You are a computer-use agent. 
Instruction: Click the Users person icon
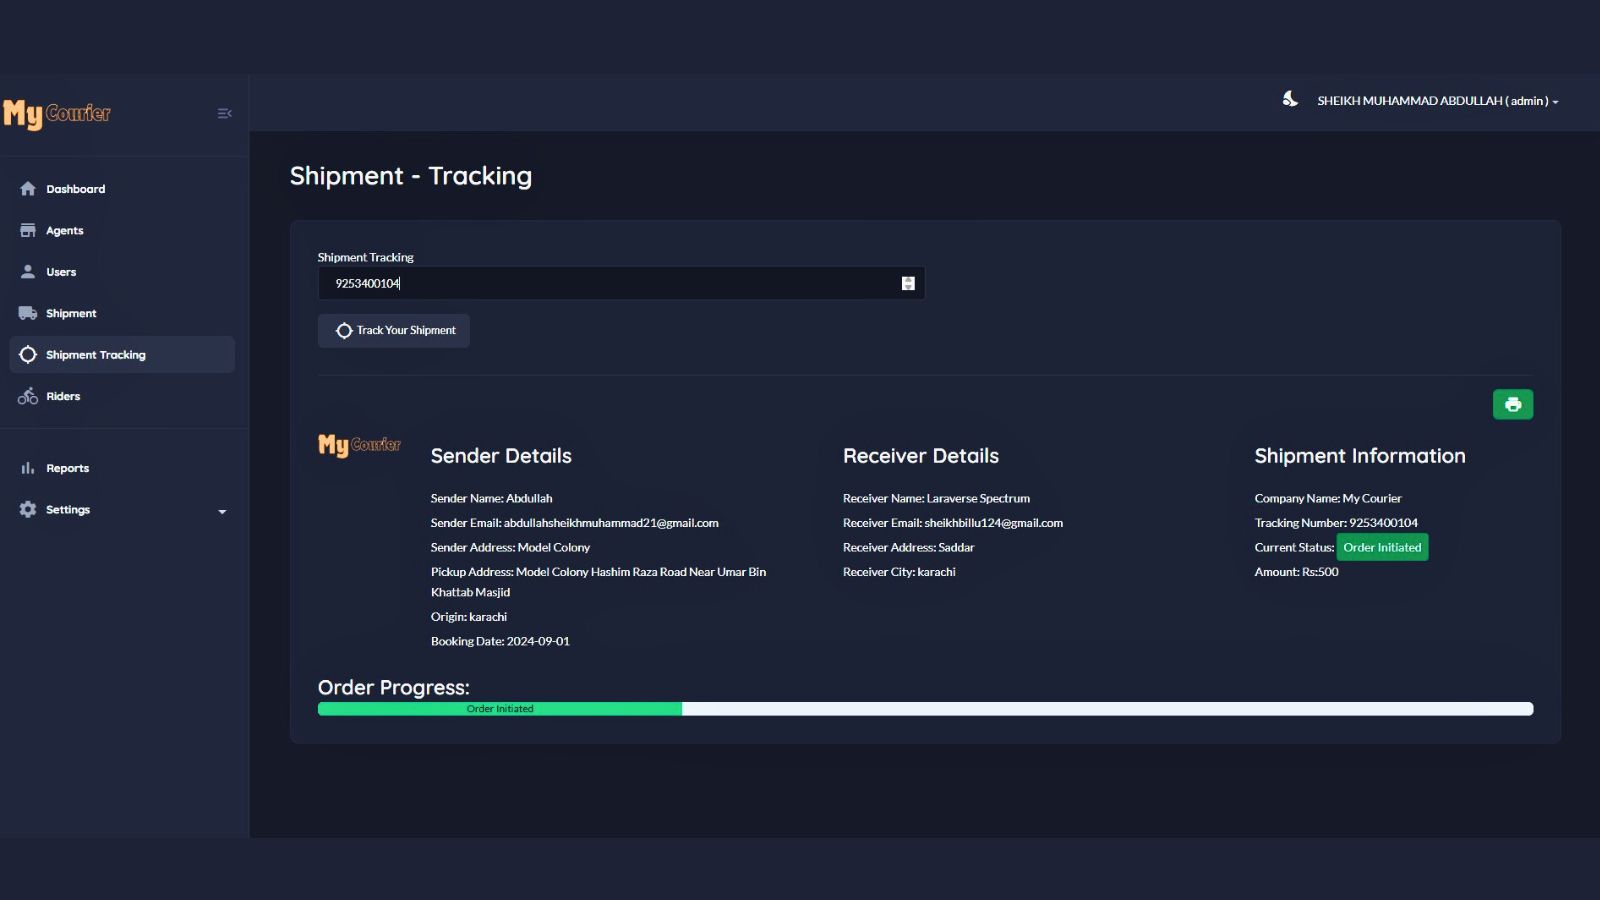point(28,271)
